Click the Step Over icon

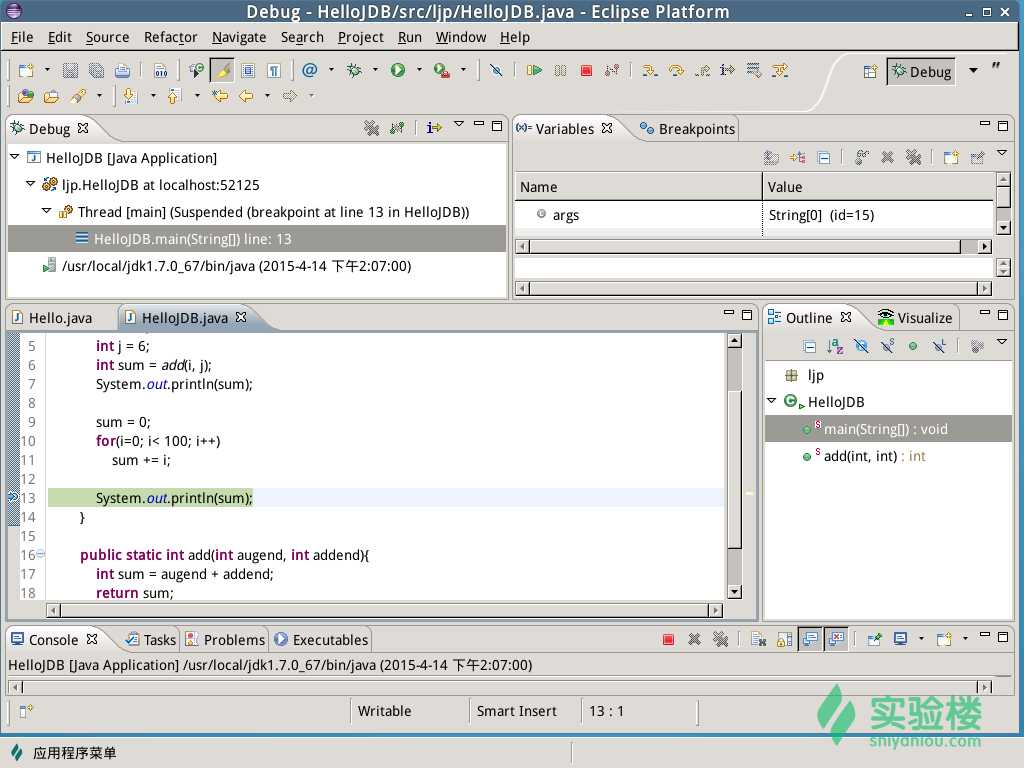point(676,70)
